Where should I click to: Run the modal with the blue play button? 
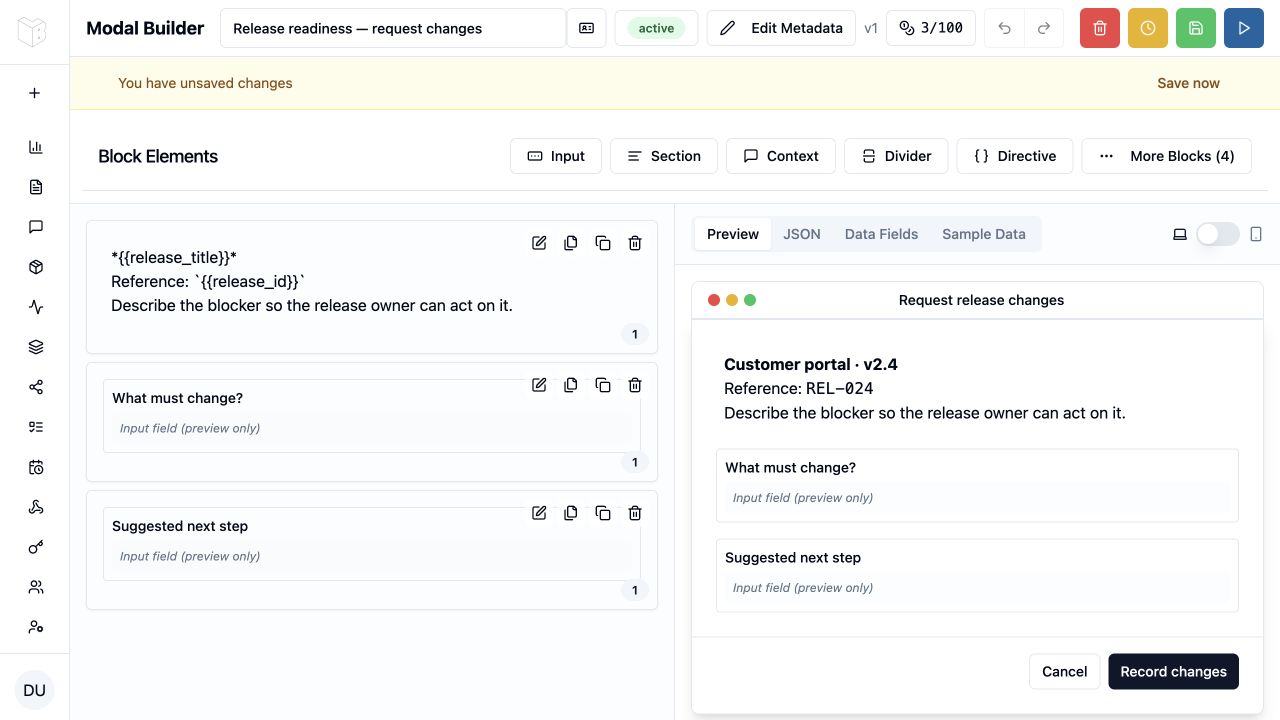[1244, 28]
